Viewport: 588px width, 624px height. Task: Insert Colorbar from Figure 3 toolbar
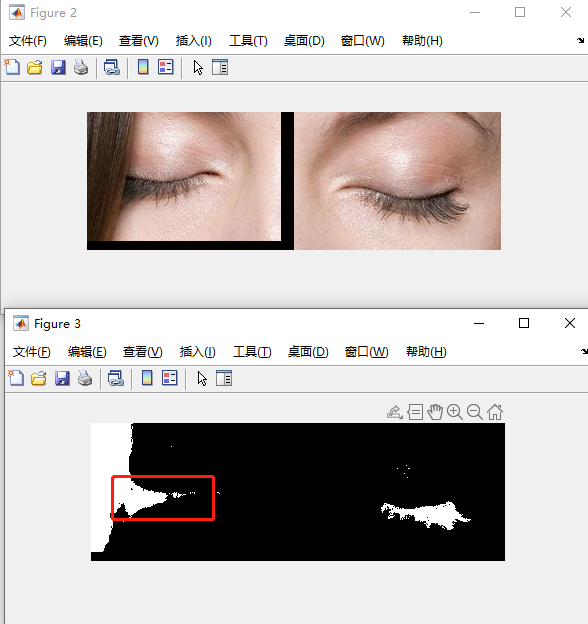(147, 378)
